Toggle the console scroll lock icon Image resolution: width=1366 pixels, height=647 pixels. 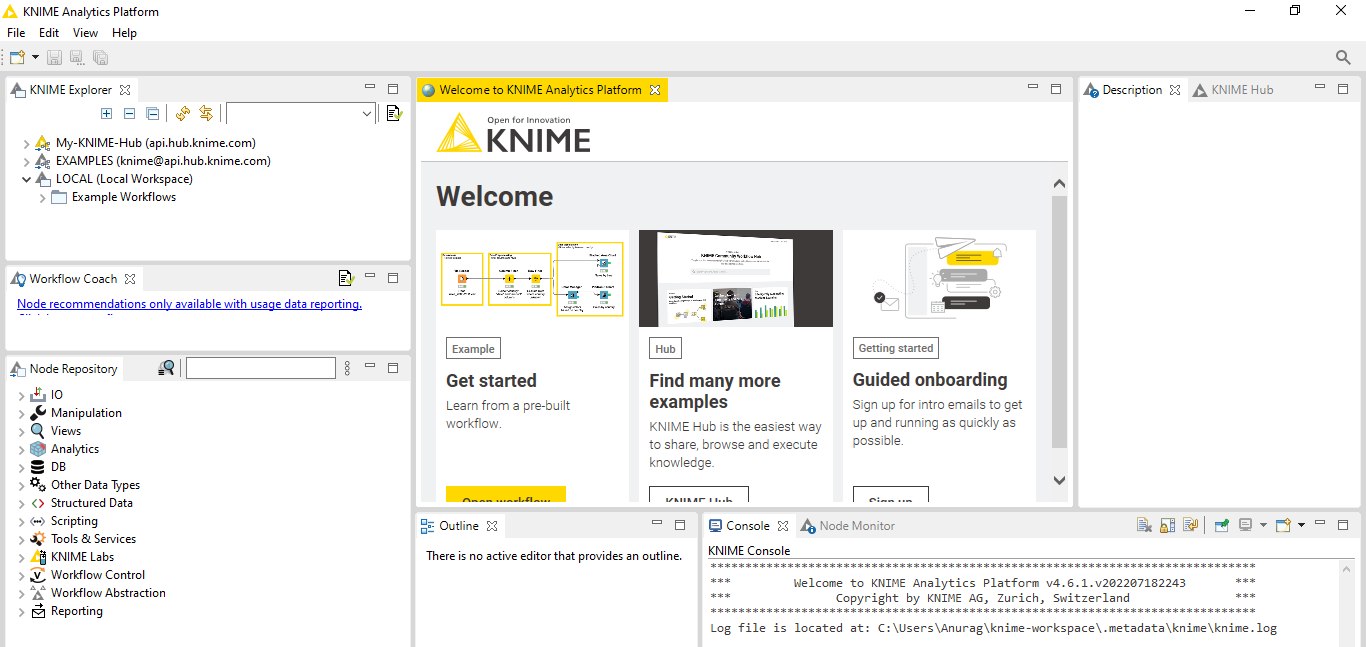tap(1168, 525)
